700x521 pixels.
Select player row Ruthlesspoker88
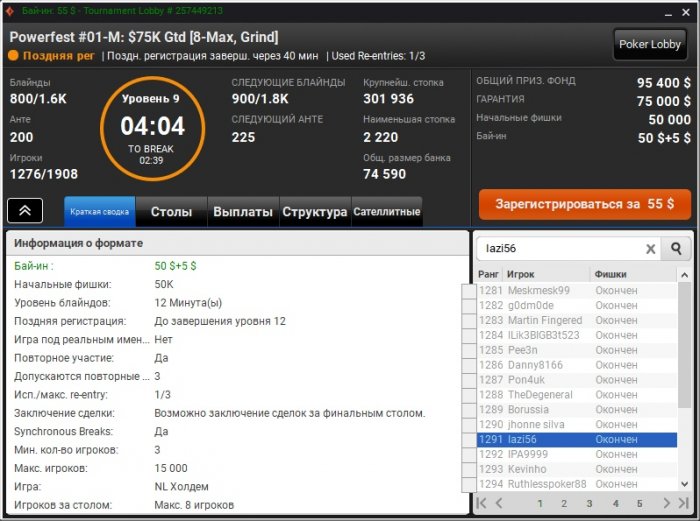pyautogui.click(x=577, y=484)
